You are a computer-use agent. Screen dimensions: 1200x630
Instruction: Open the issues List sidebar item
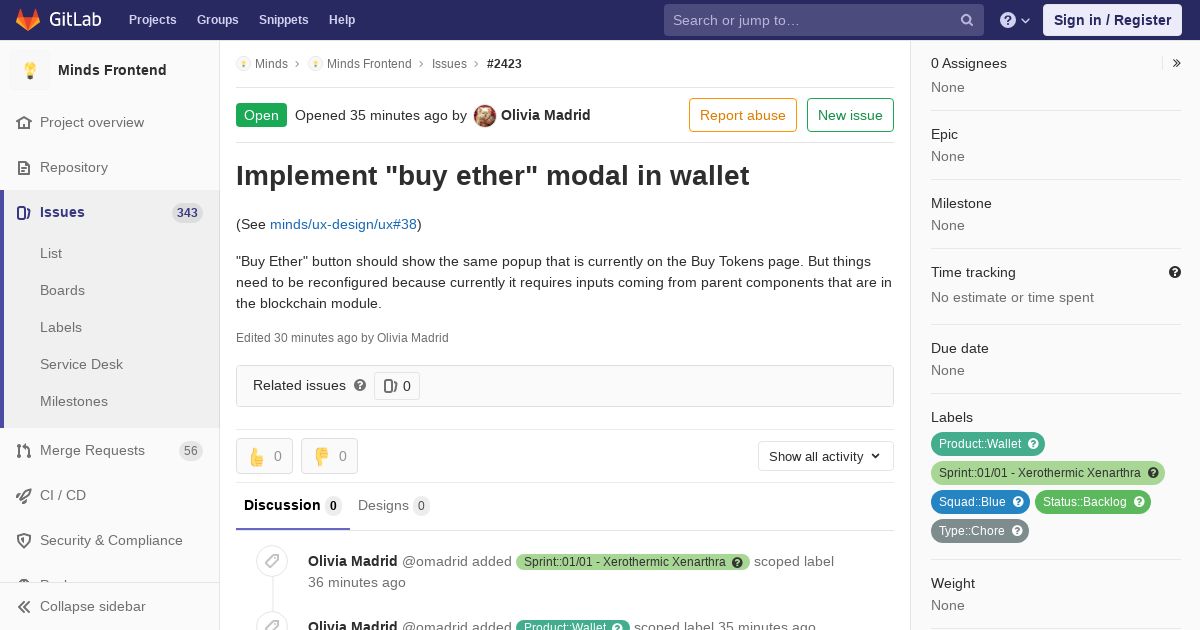[51, 253]
